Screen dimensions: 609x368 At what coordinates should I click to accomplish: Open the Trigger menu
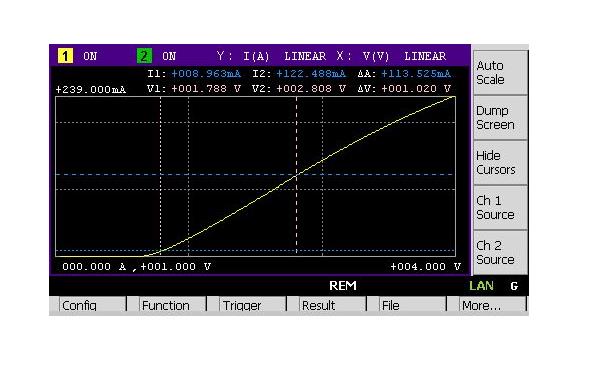(x=248, y=304)
